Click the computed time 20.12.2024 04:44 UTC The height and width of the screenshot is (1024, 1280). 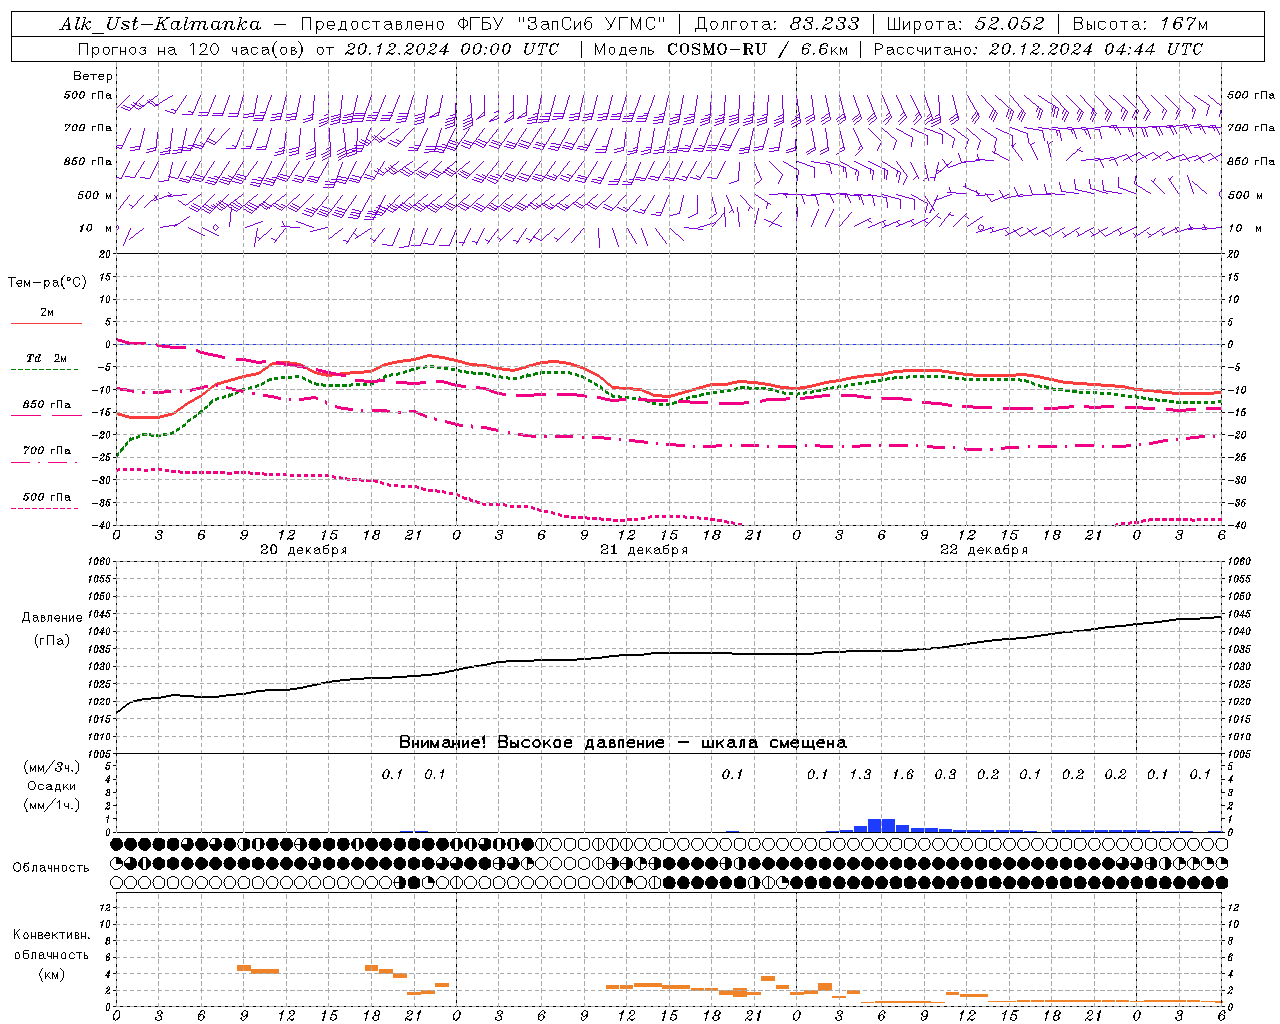tap(1096, 49)
